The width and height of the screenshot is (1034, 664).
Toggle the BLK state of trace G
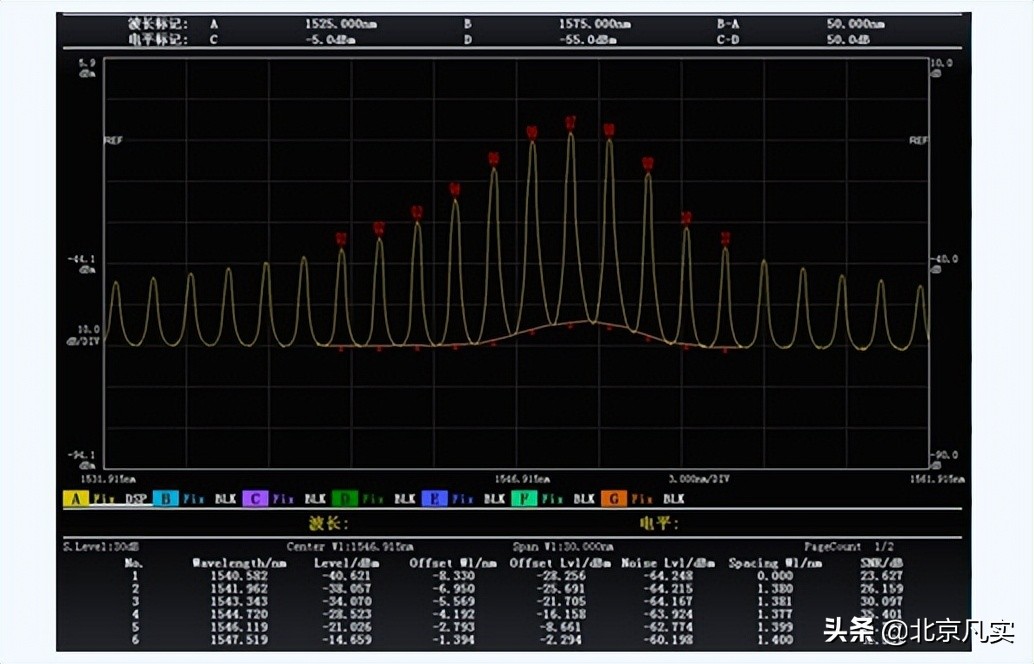coord(674,498)
